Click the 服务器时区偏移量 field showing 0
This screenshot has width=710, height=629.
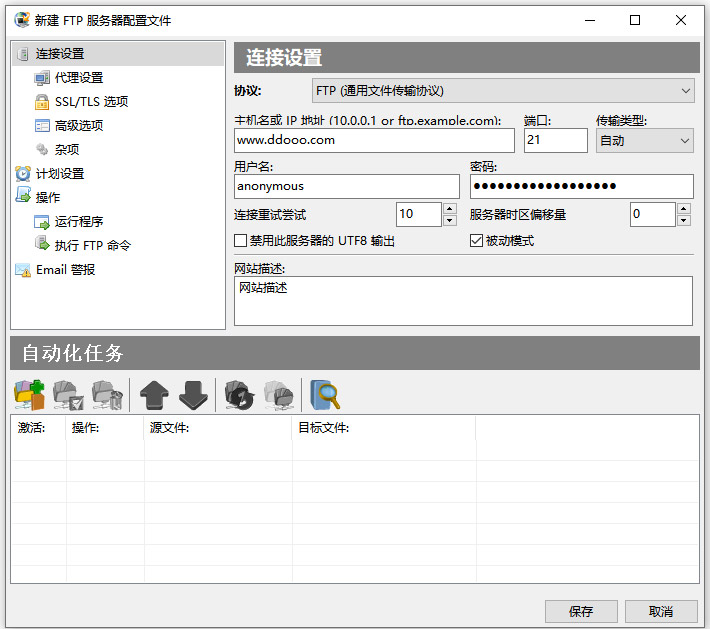(x=653, y=214)
